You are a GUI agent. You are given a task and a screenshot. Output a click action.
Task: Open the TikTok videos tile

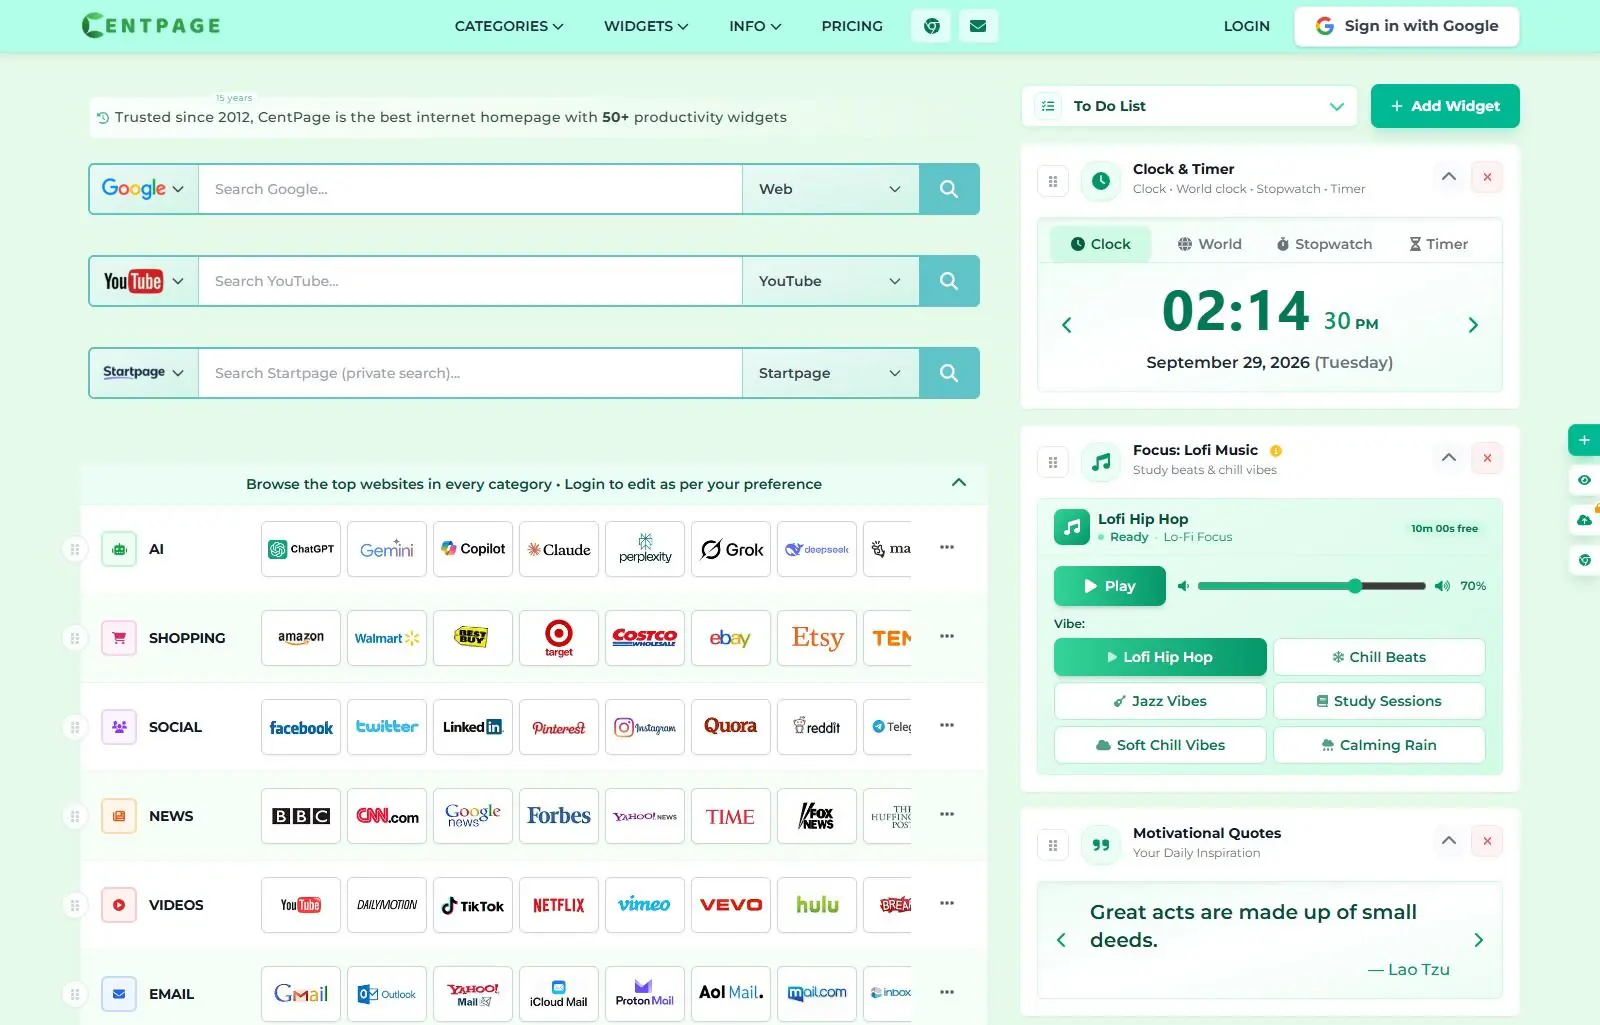(x=473, y=905)
